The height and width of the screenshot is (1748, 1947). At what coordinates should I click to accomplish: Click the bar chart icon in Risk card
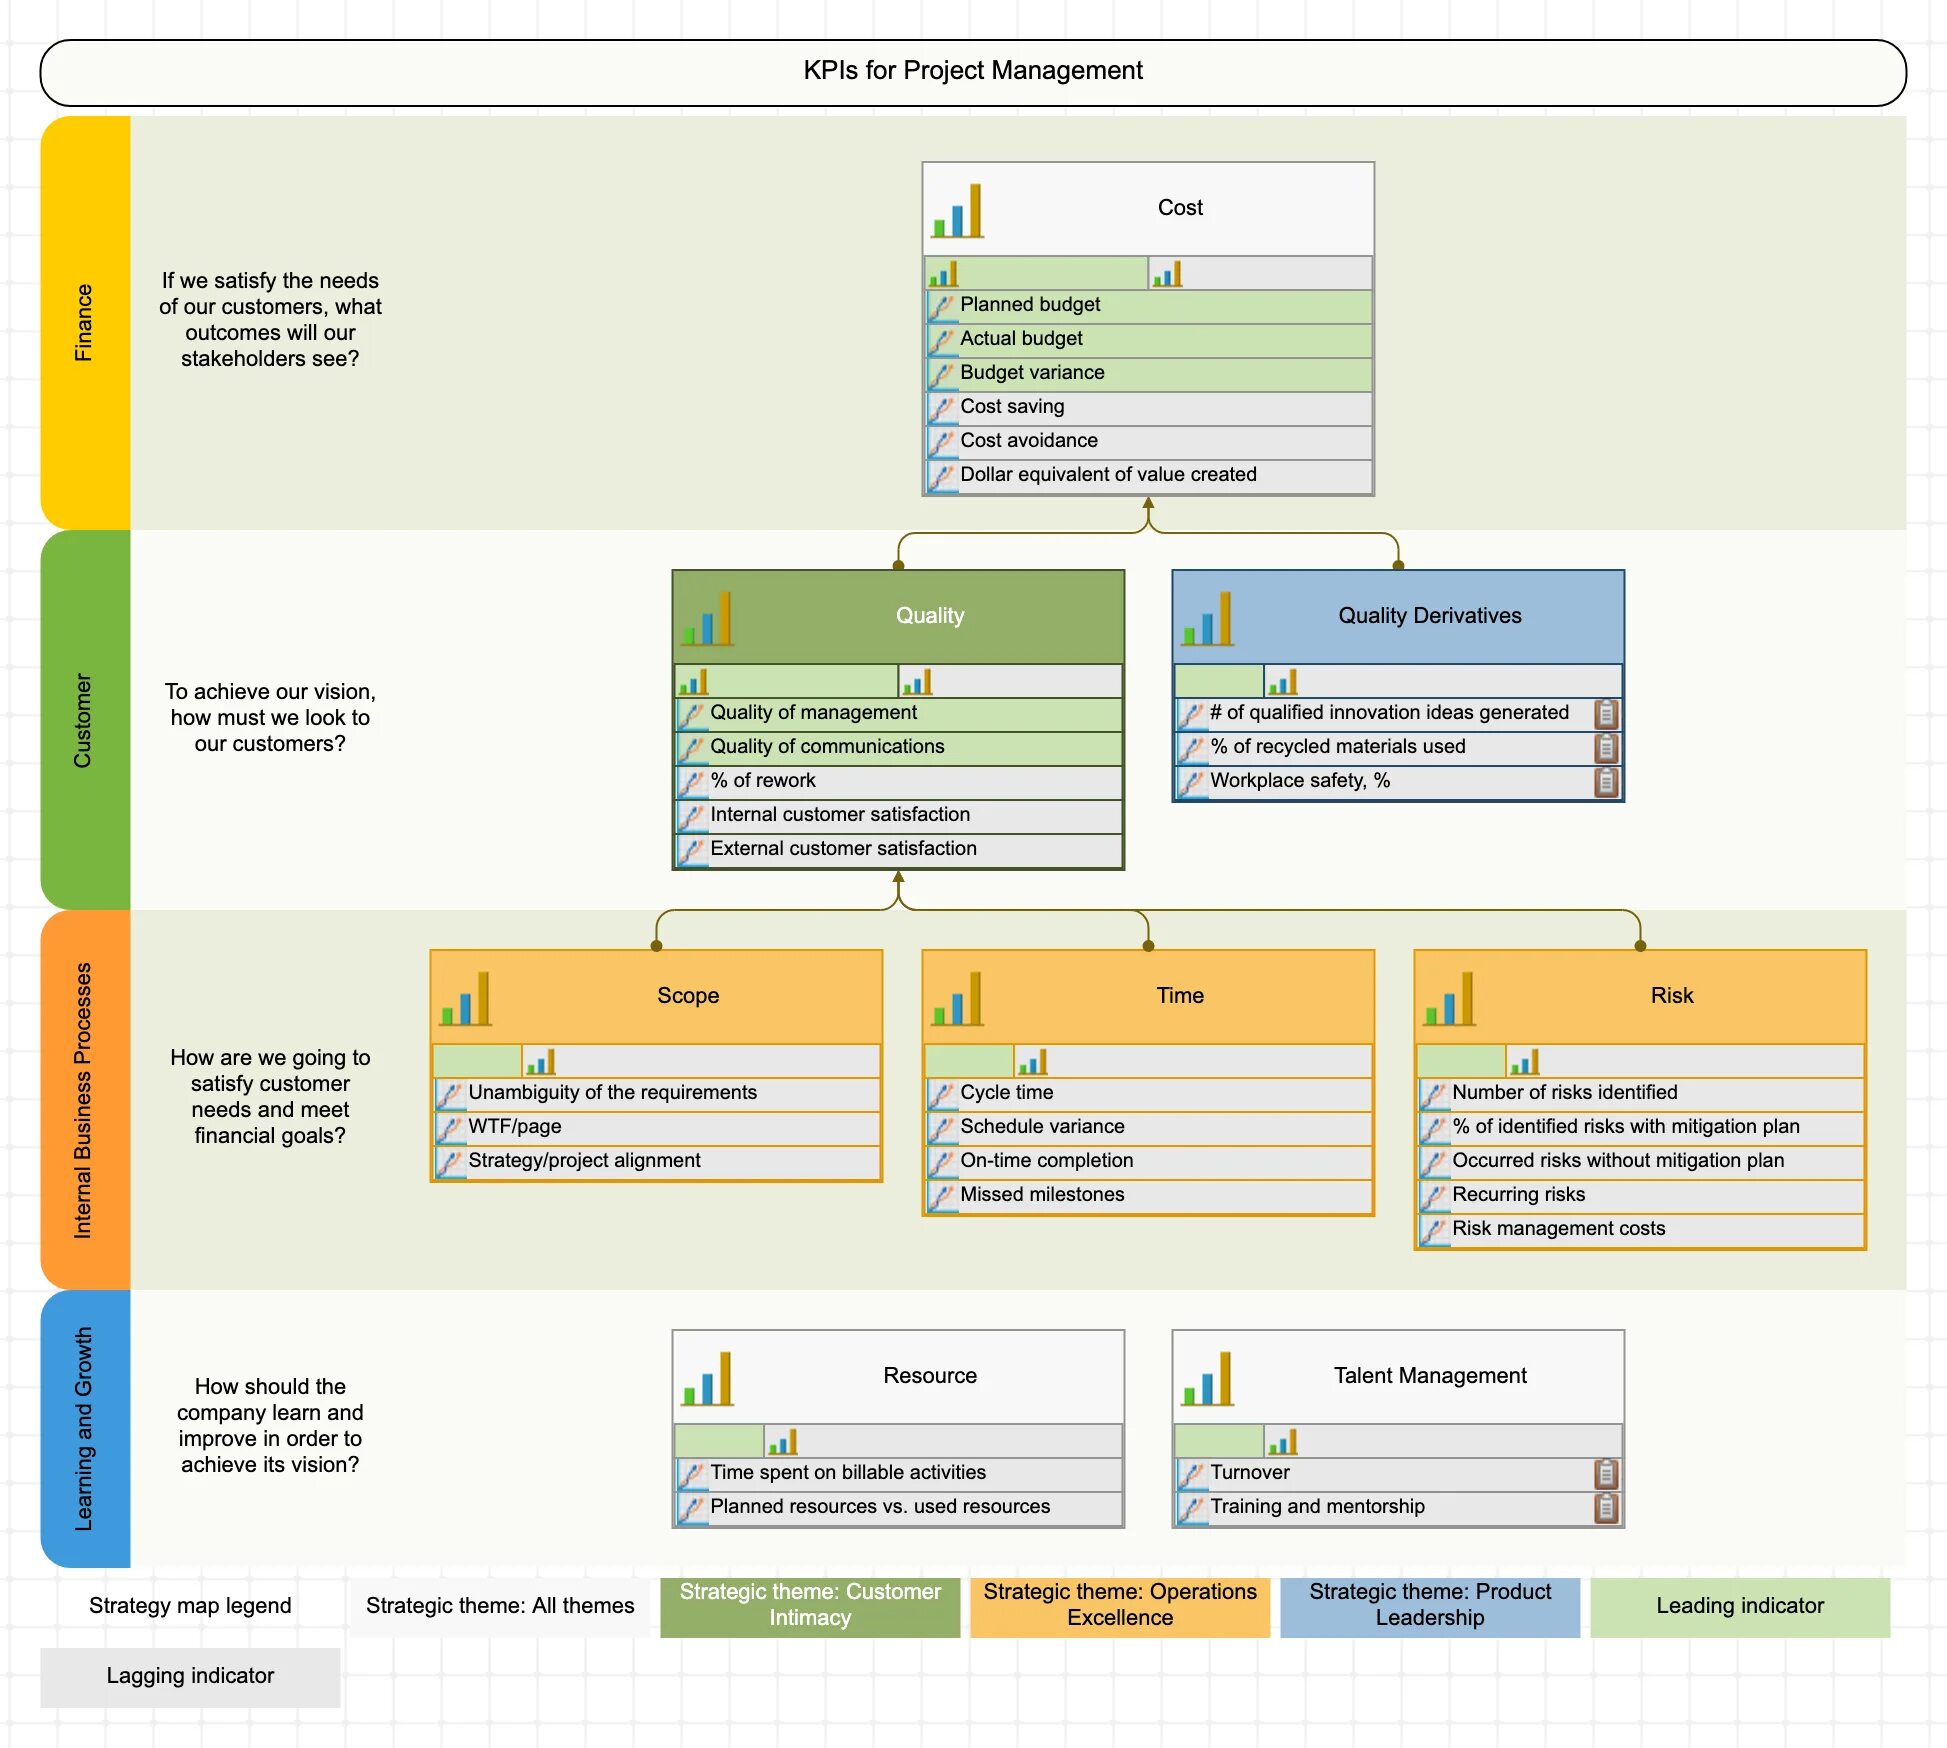click(1450, 999)
